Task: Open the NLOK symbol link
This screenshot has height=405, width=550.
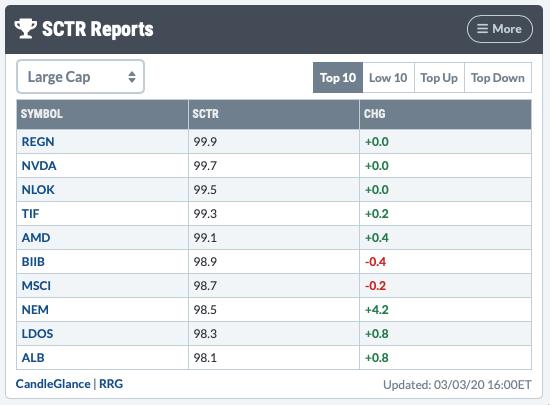Action: click(x=38, y=190)
